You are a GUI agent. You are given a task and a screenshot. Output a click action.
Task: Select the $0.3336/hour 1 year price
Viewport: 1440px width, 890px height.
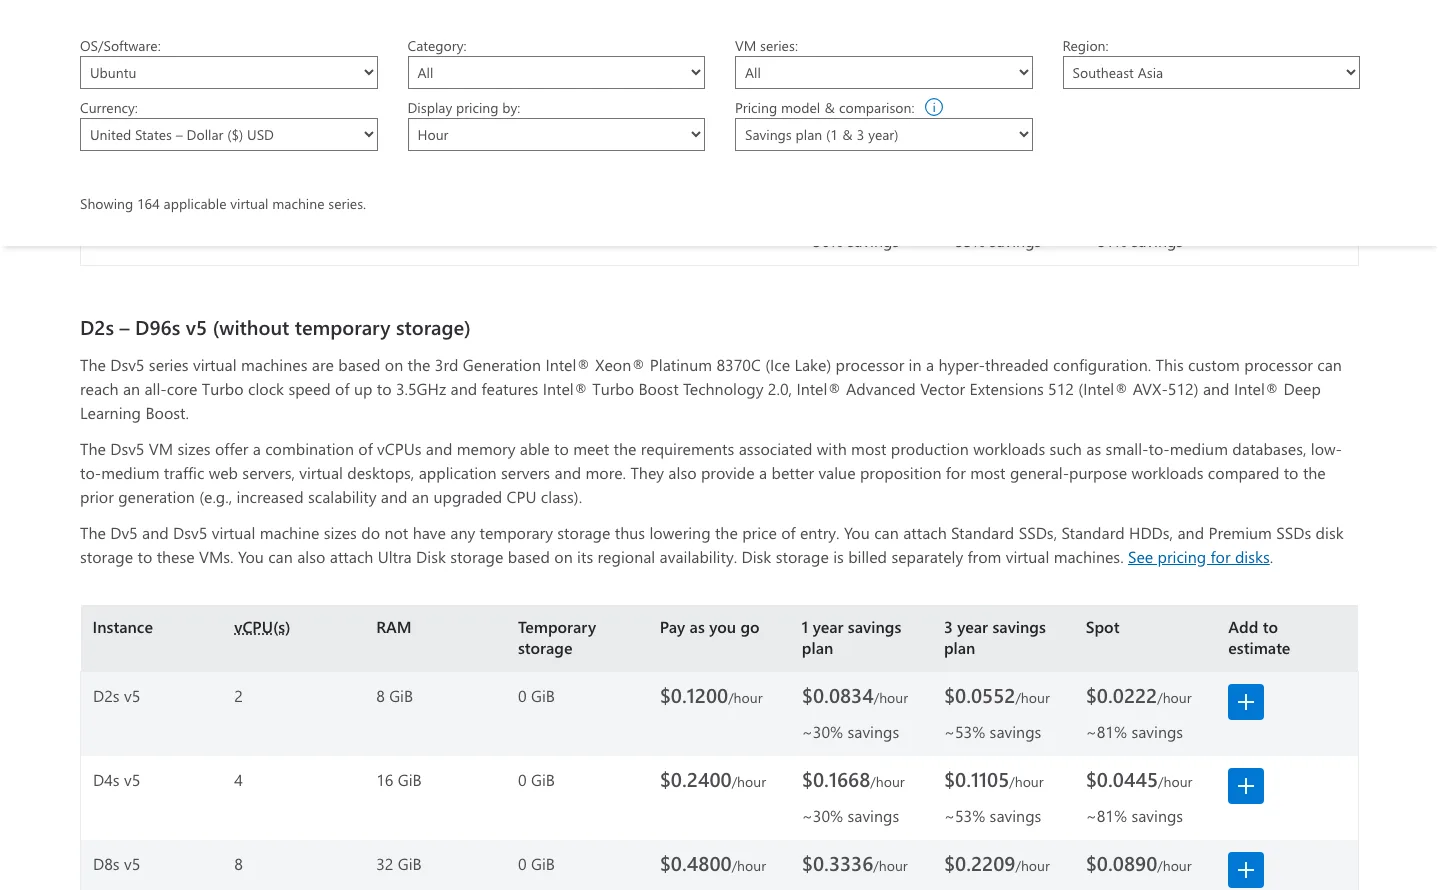pyautogui.click(x=855, y=865)
